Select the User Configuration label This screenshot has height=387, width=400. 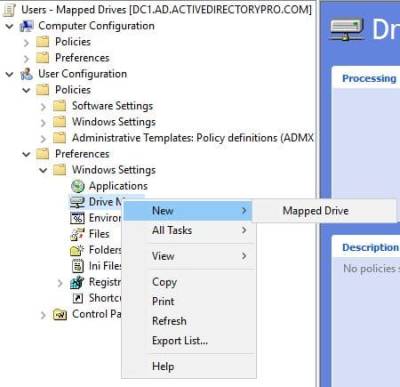[82, 74]
